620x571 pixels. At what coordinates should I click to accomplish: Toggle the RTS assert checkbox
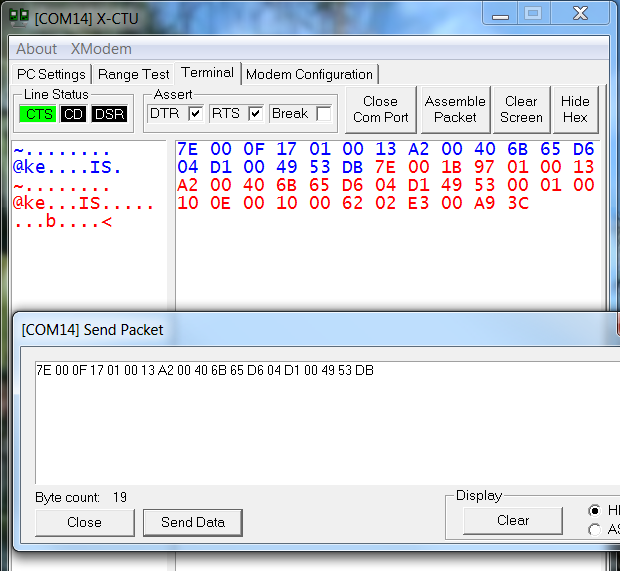point(255,114)
